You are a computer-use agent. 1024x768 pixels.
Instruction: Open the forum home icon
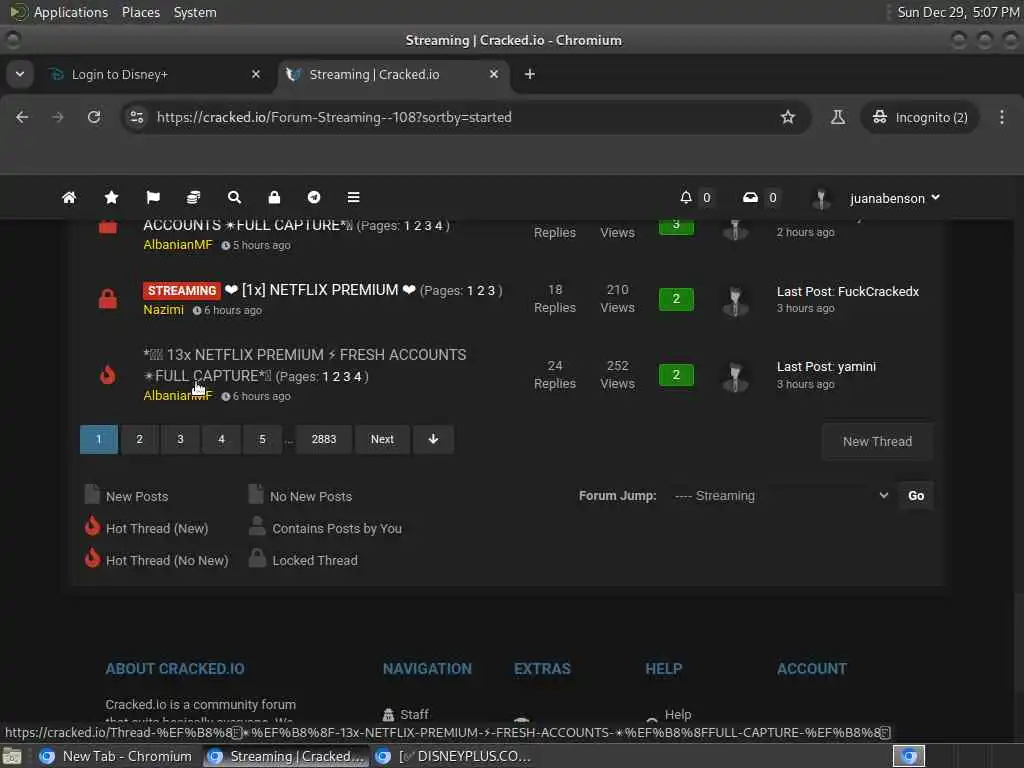(x=69, y=197)
